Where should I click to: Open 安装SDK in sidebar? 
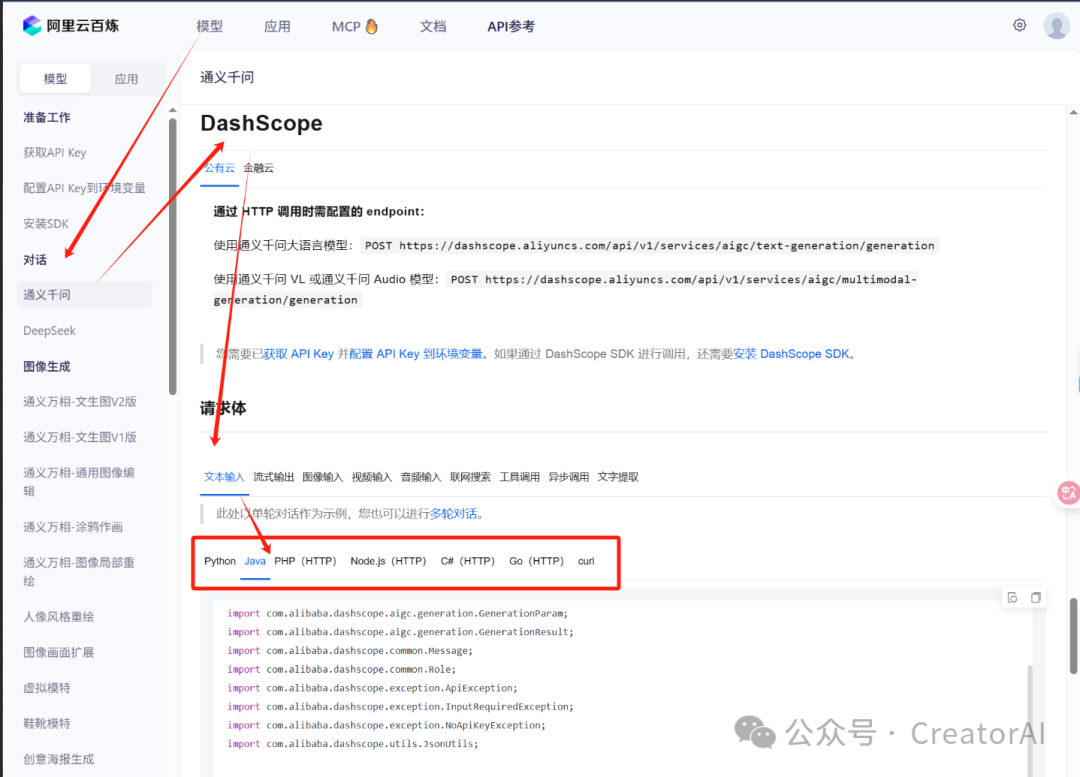[x=46, y=223]
